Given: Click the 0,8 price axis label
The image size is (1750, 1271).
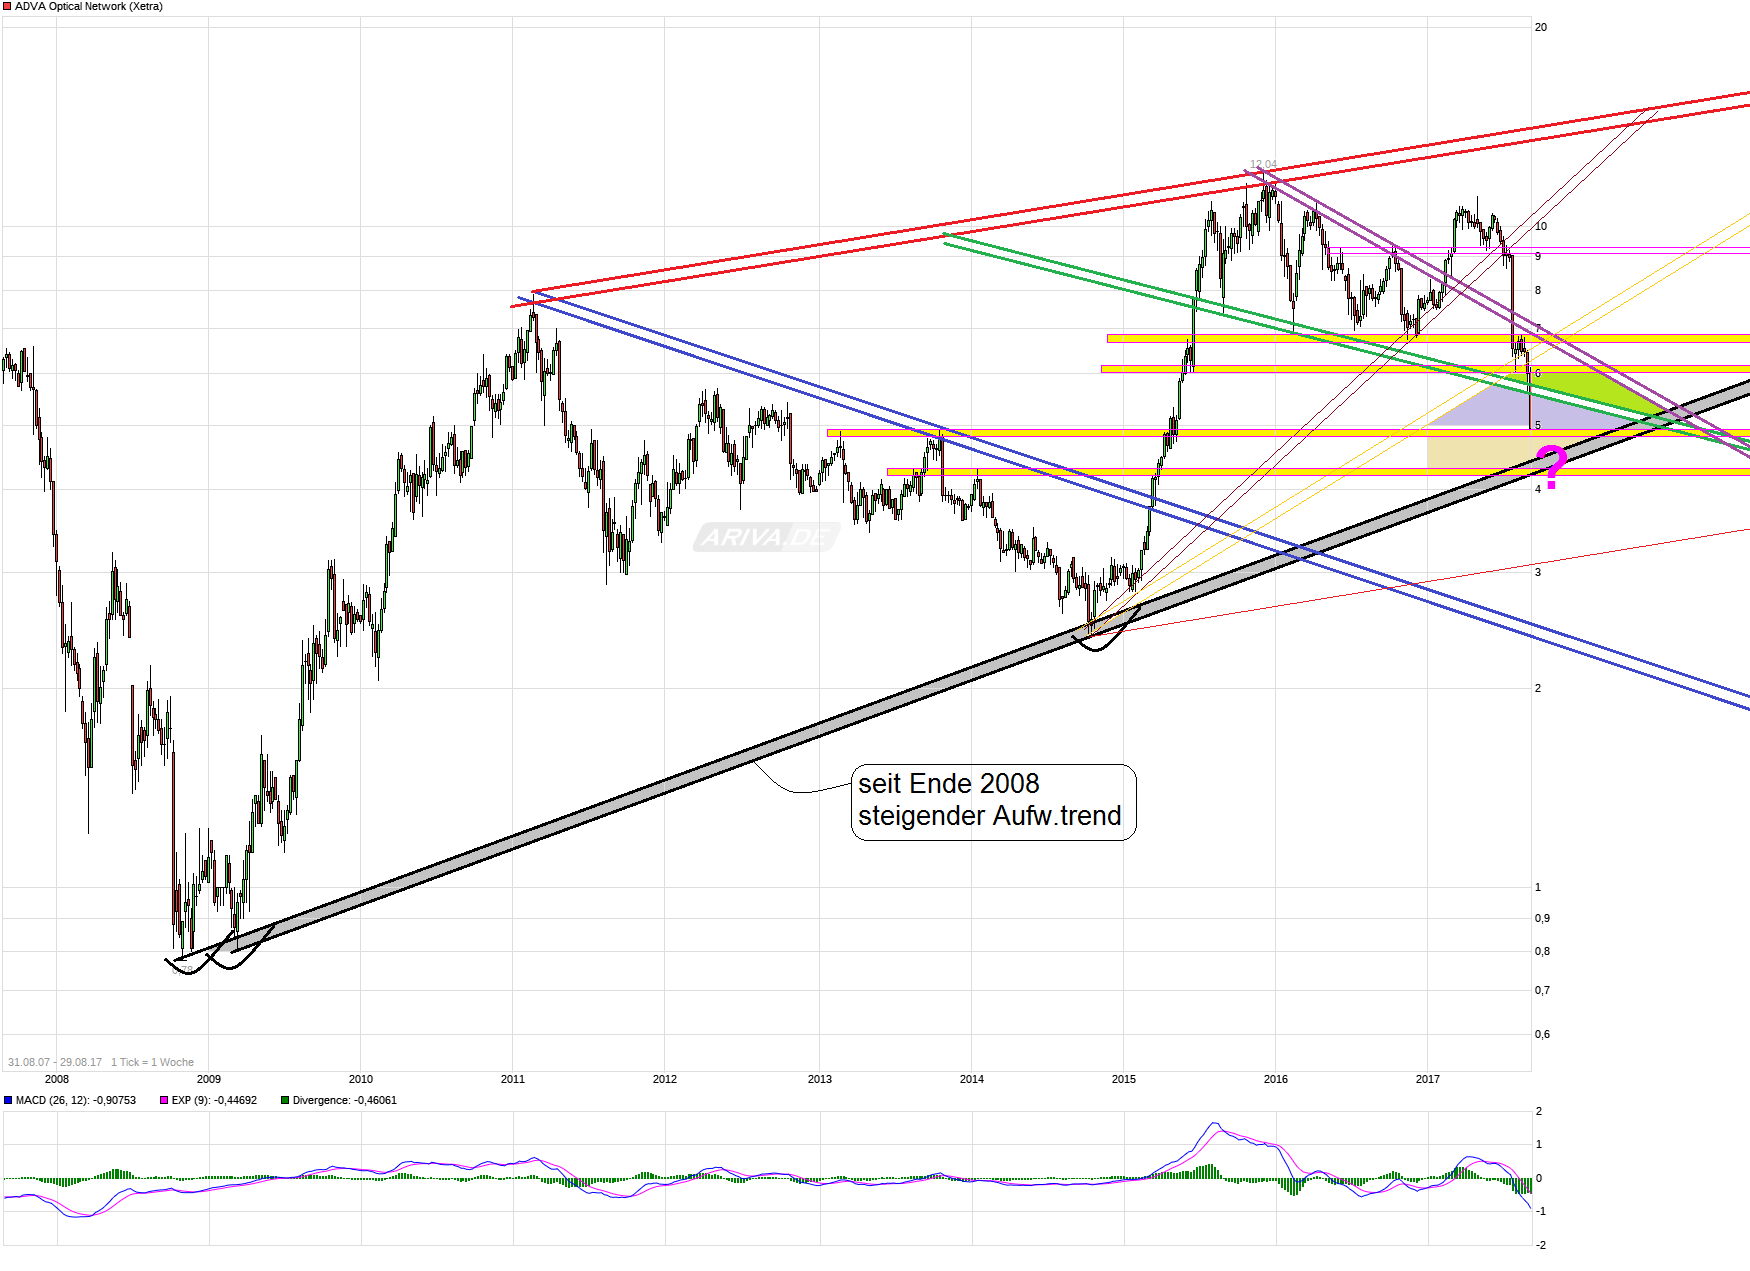Looking at the screenshot, I should coord(1543,951).
